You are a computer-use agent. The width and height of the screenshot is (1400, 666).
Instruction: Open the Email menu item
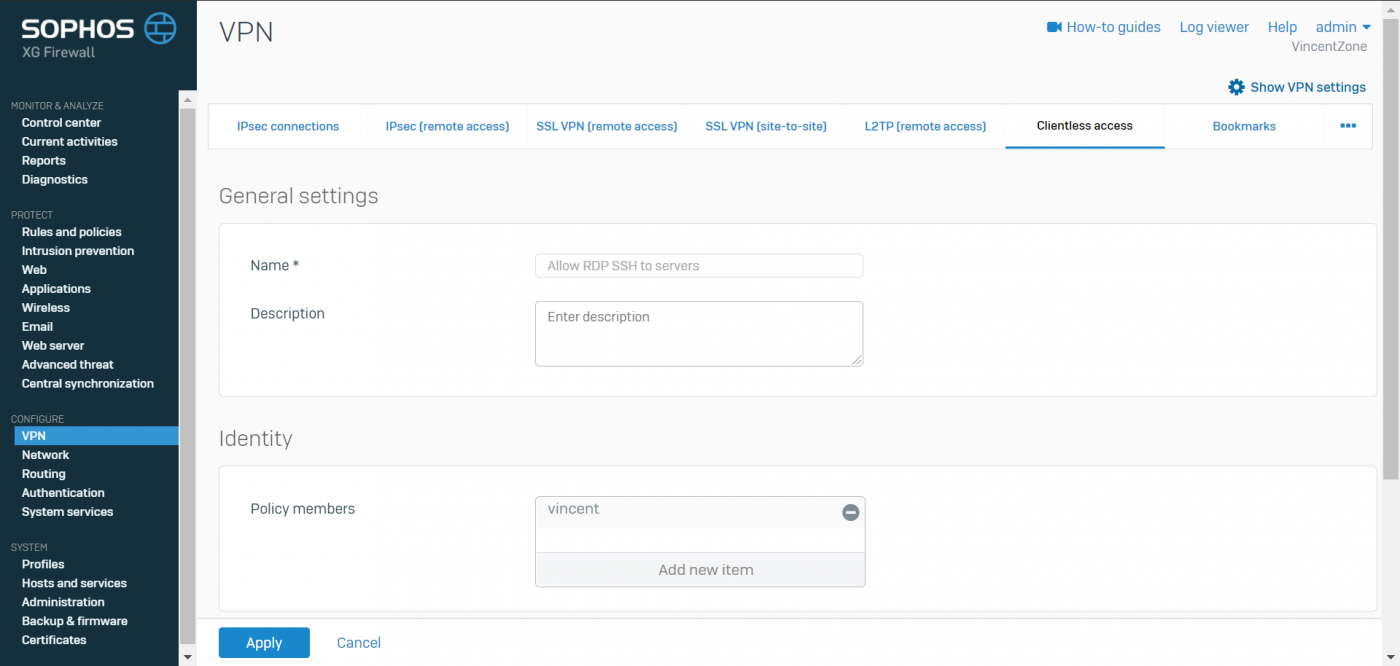pos(37,327)
